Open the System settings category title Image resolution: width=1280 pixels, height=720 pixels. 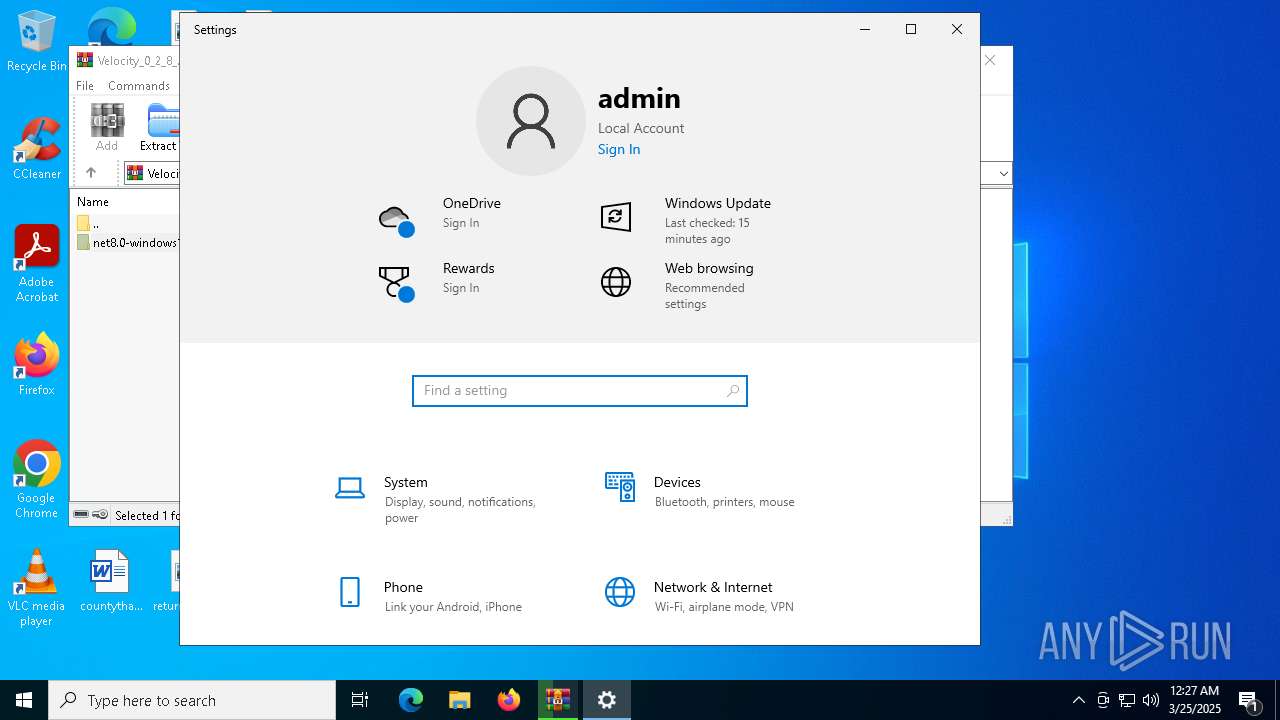click(406, 482)
